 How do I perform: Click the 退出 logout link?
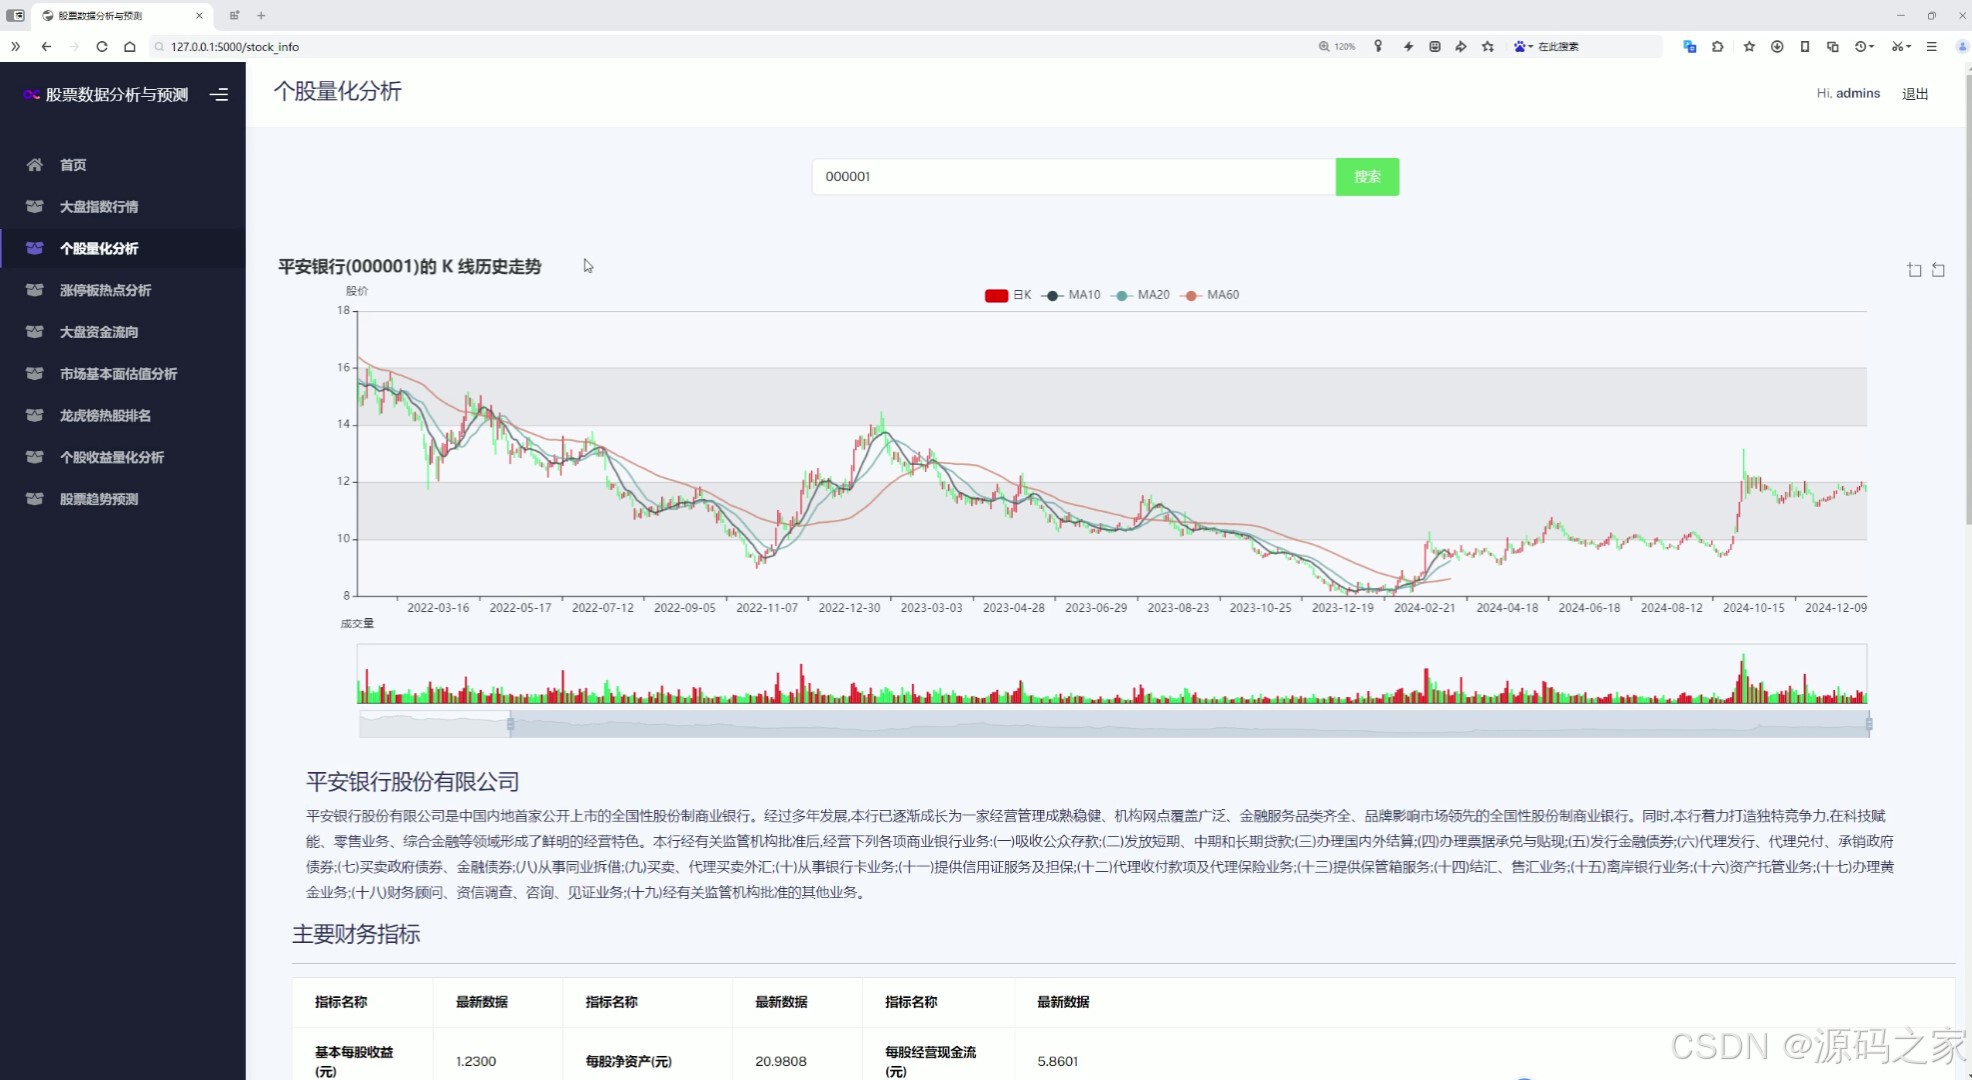1914,94
